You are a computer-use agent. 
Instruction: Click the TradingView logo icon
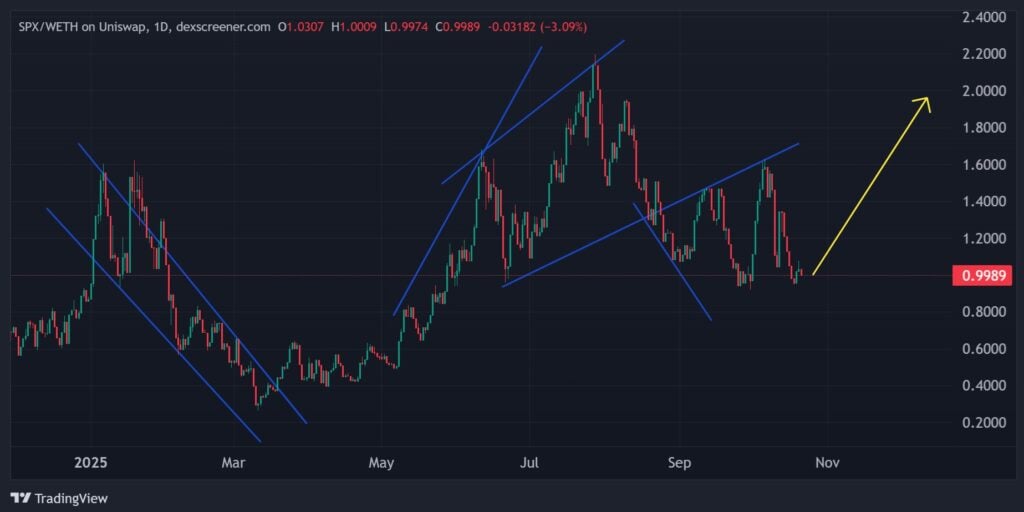pos(20,498)
